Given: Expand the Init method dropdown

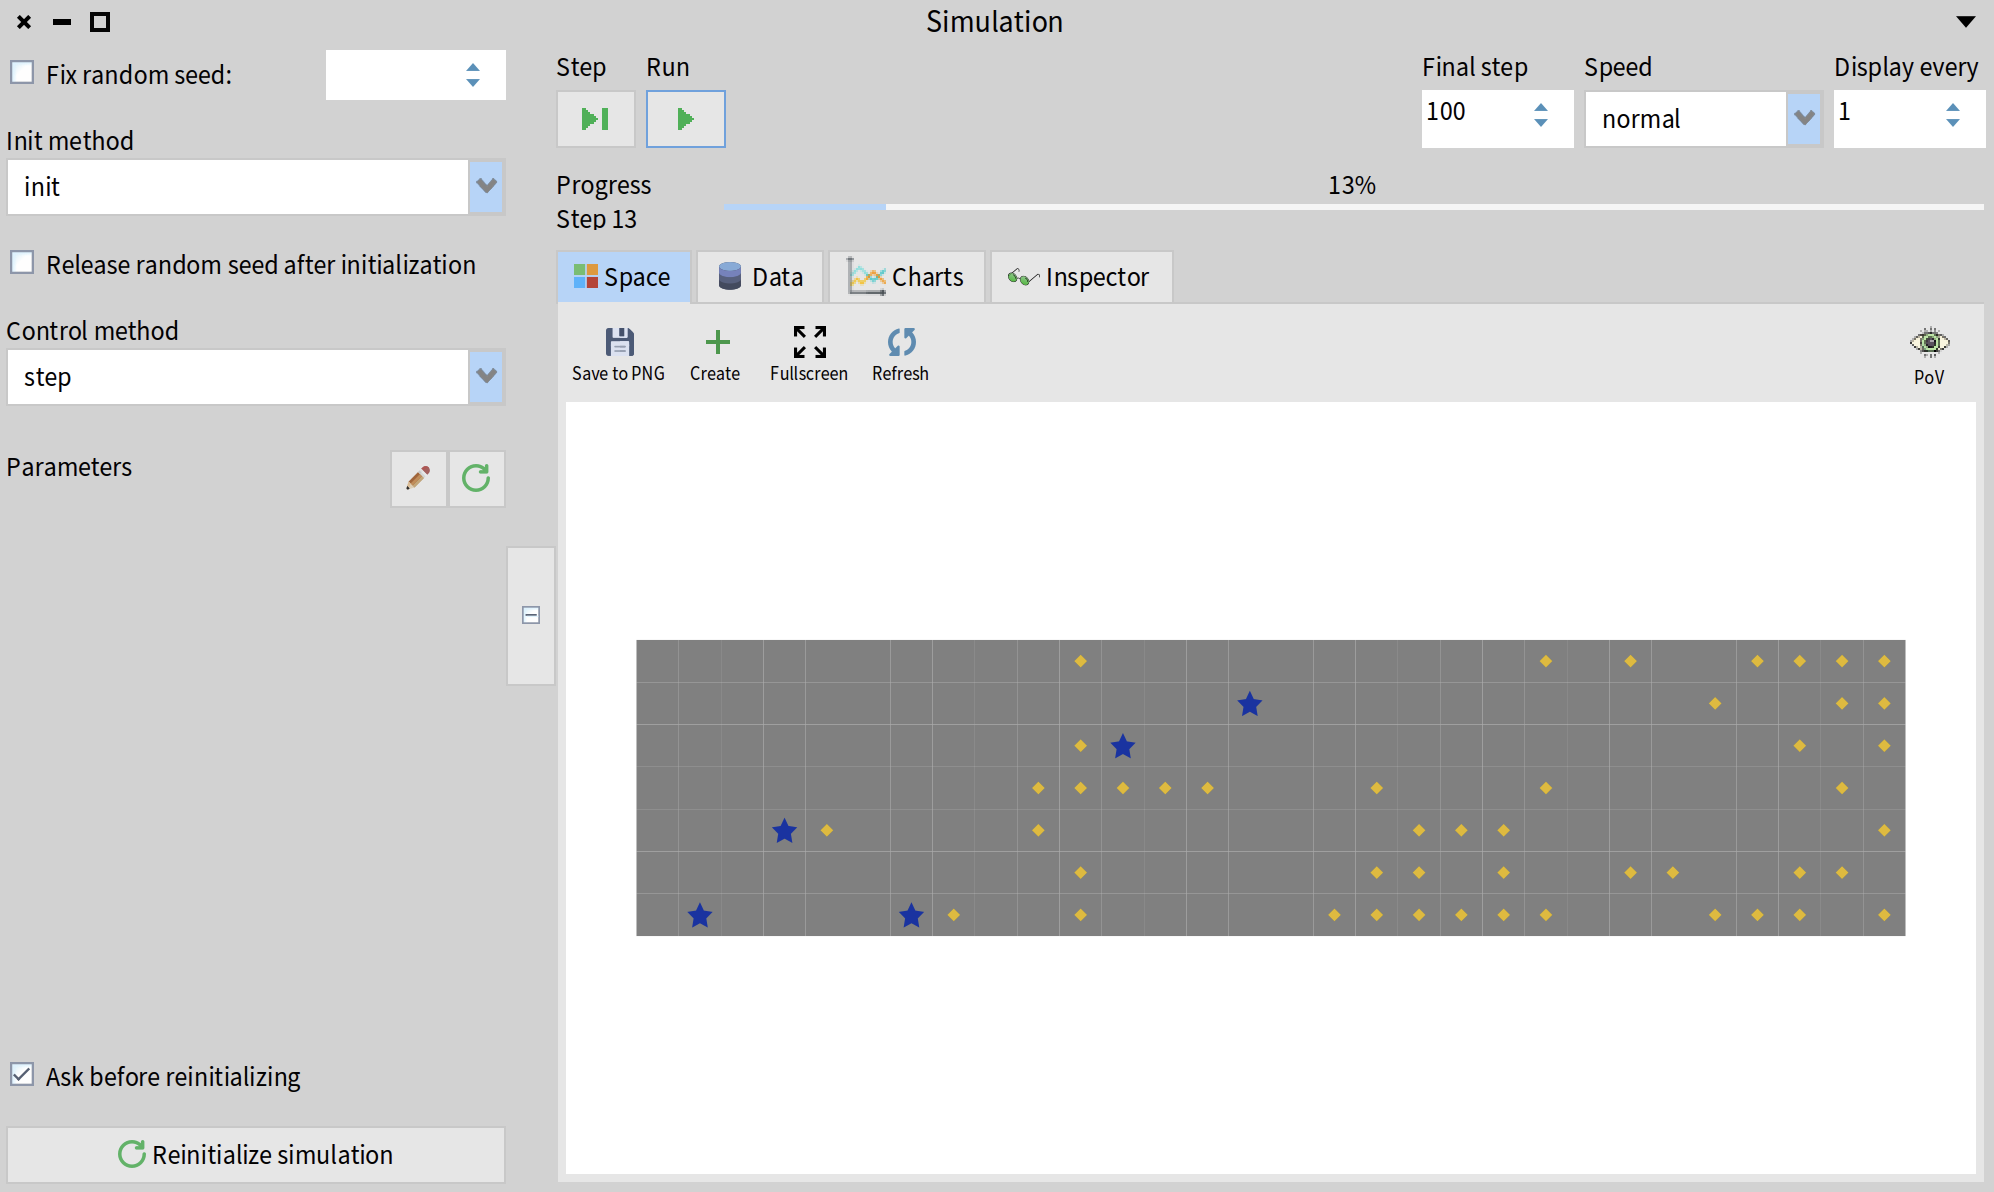Looking at the screenshot, I should pos(486,186).
